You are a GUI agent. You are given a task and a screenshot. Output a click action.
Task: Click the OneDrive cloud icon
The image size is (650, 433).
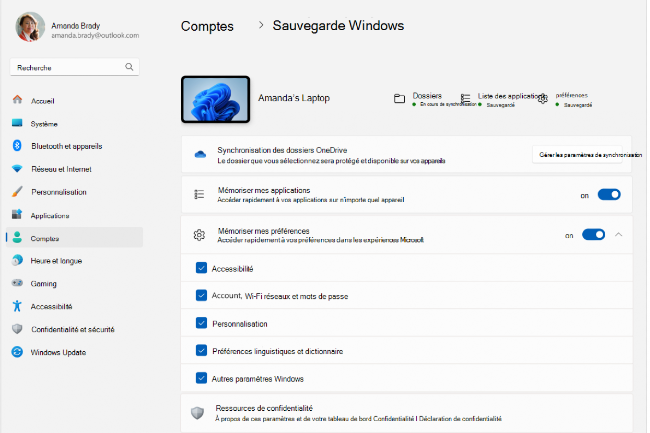tap(200, 154)
